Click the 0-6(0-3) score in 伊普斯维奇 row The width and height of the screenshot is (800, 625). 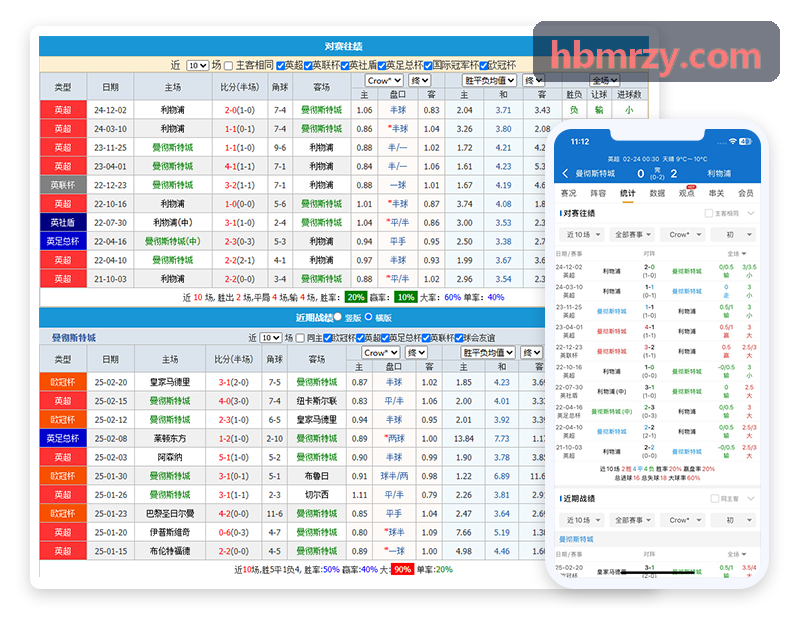pyautogui.click(x=233, y=532)
